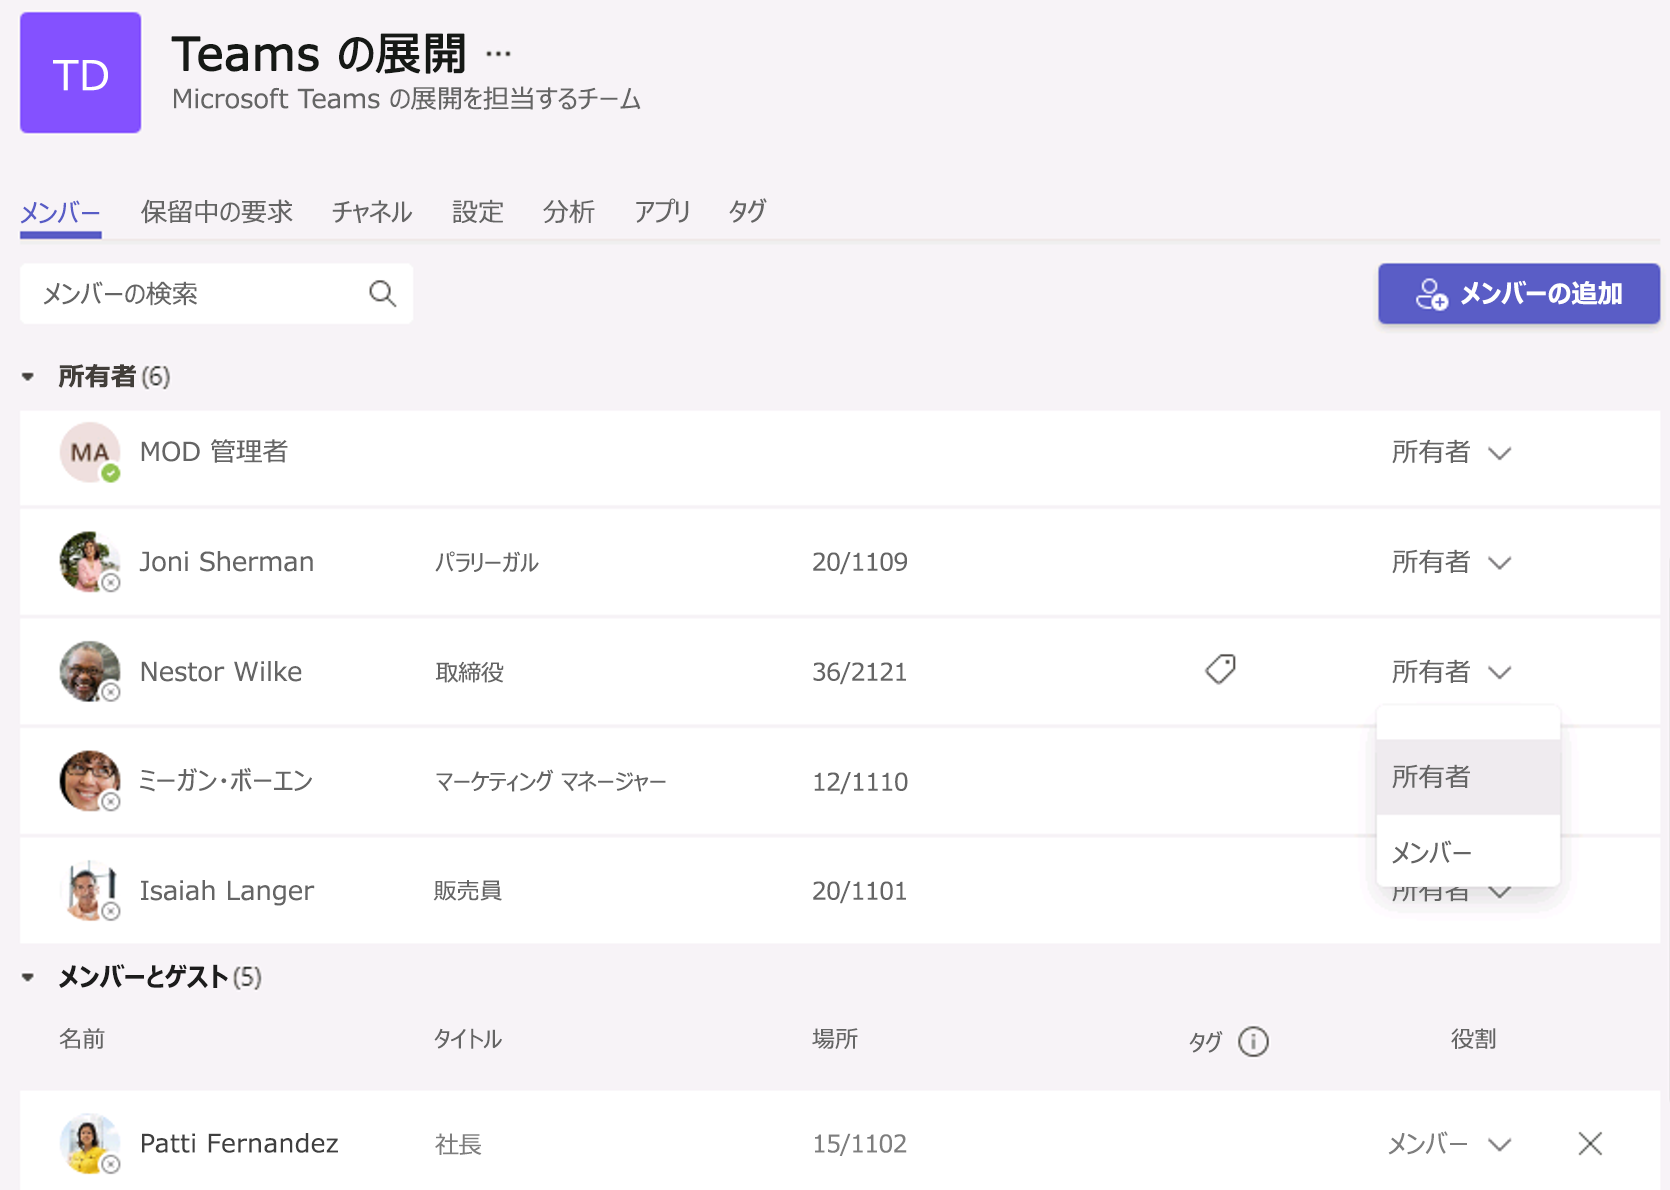The height and width of the screenshot is (1190, 1670).
Task: Click the name Patti Fernandez
Action: [x=239, y=1143]
